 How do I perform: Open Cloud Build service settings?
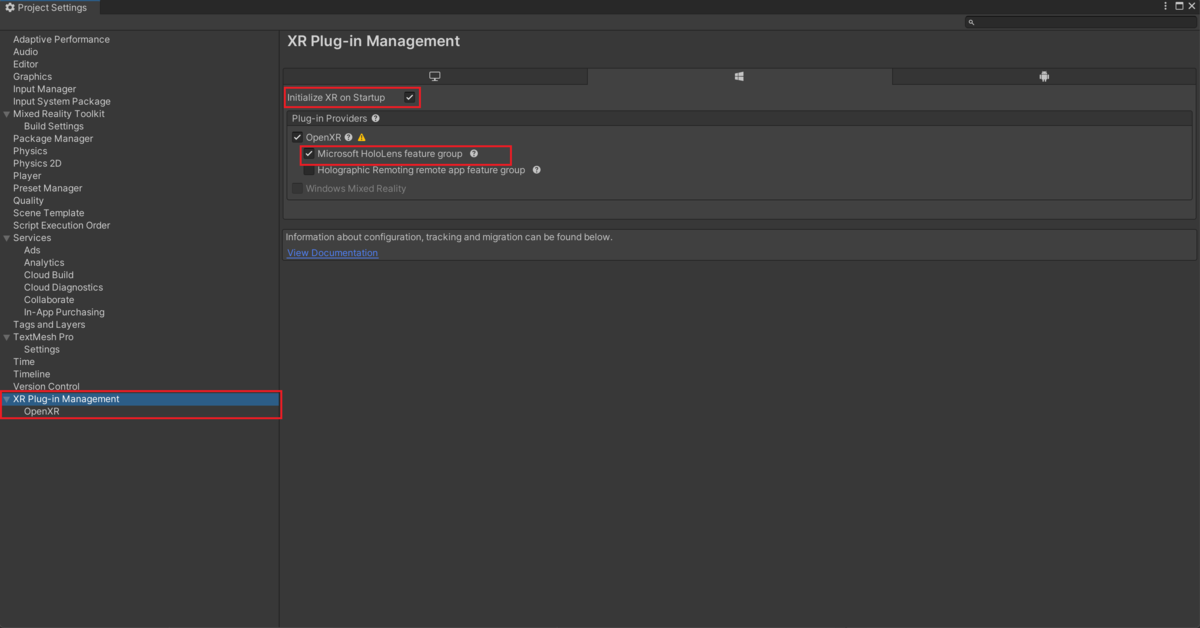[49, 275]
